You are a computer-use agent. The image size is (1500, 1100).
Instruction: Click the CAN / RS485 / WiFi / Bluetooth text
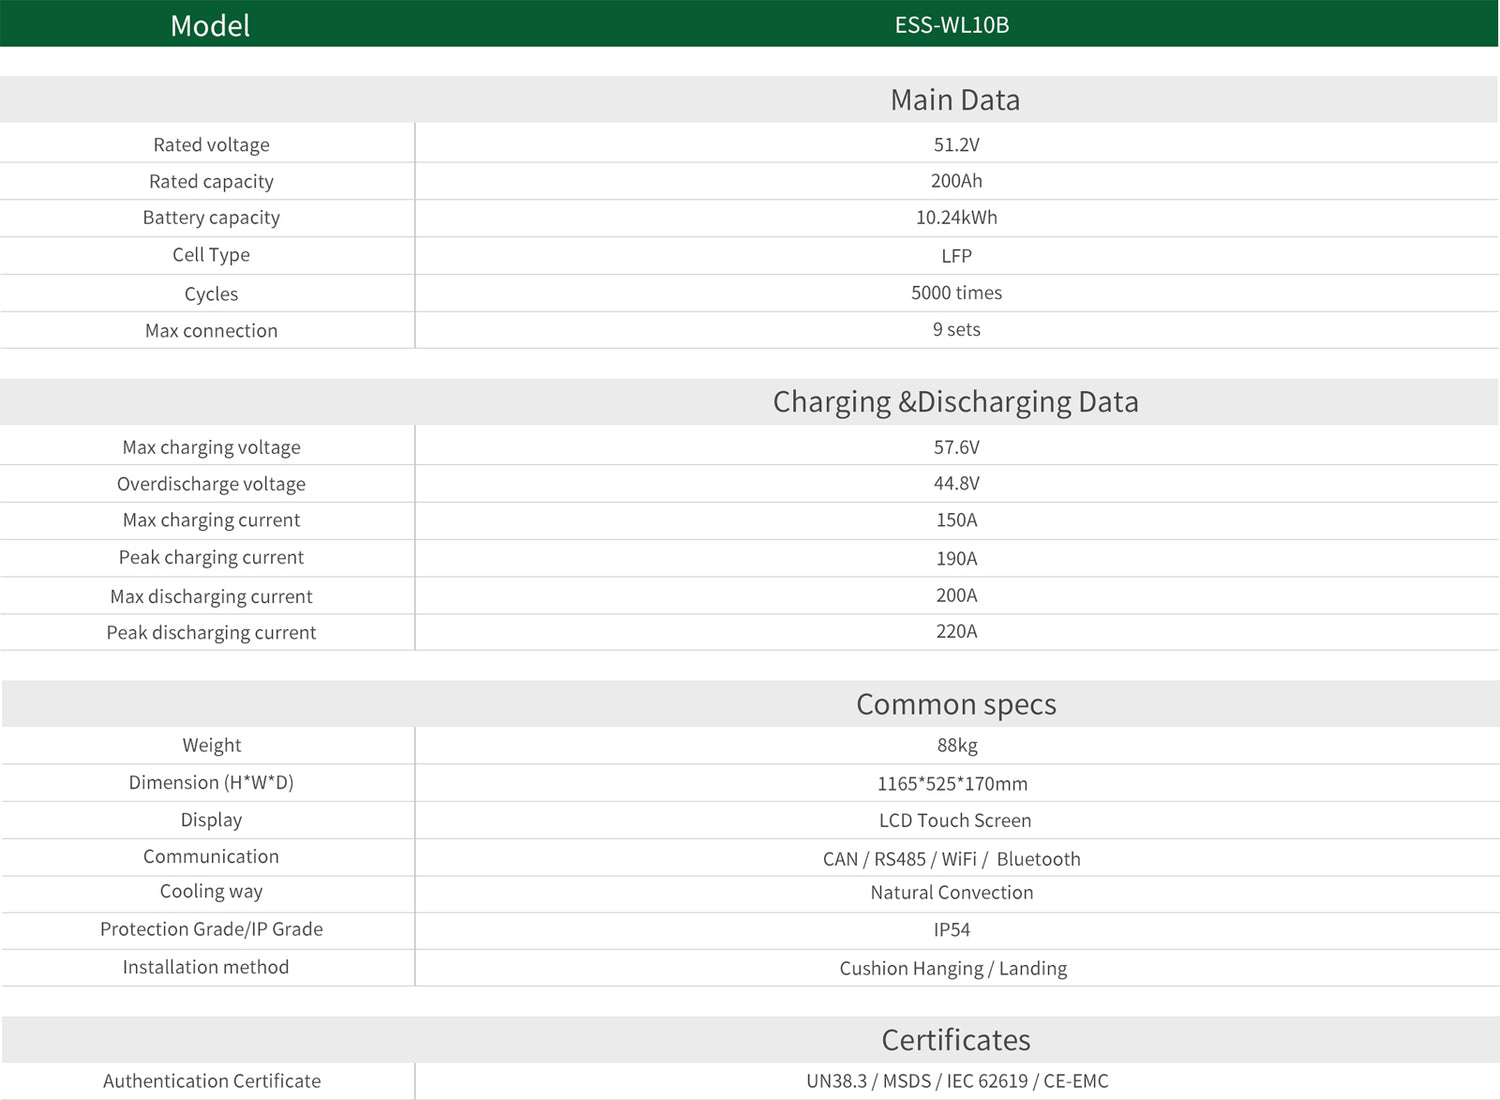[951, 859]
